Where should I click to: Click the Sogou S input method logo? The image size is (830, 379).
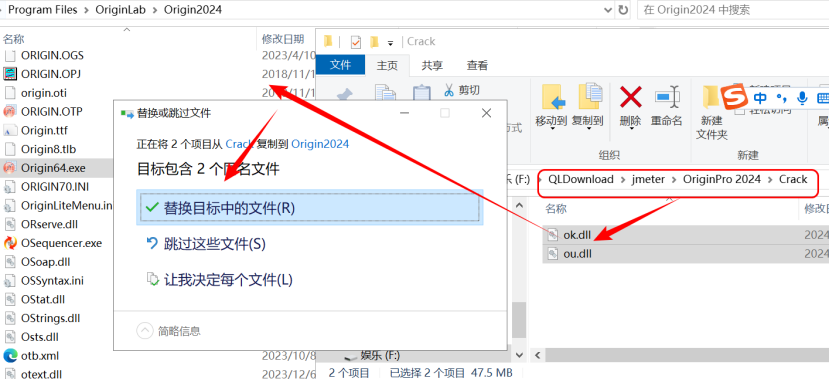click(x=735, y=97)
